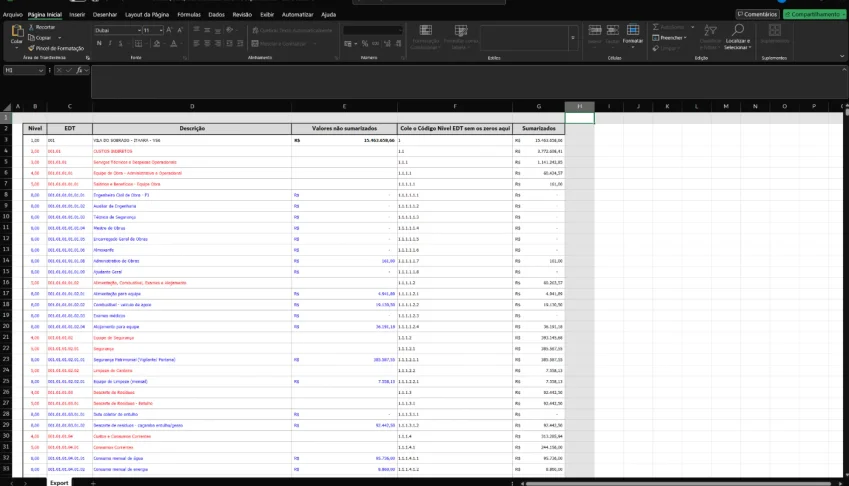Align text to top icon
The width and height of the screenshot is (849, 486).
pos(197,30)
